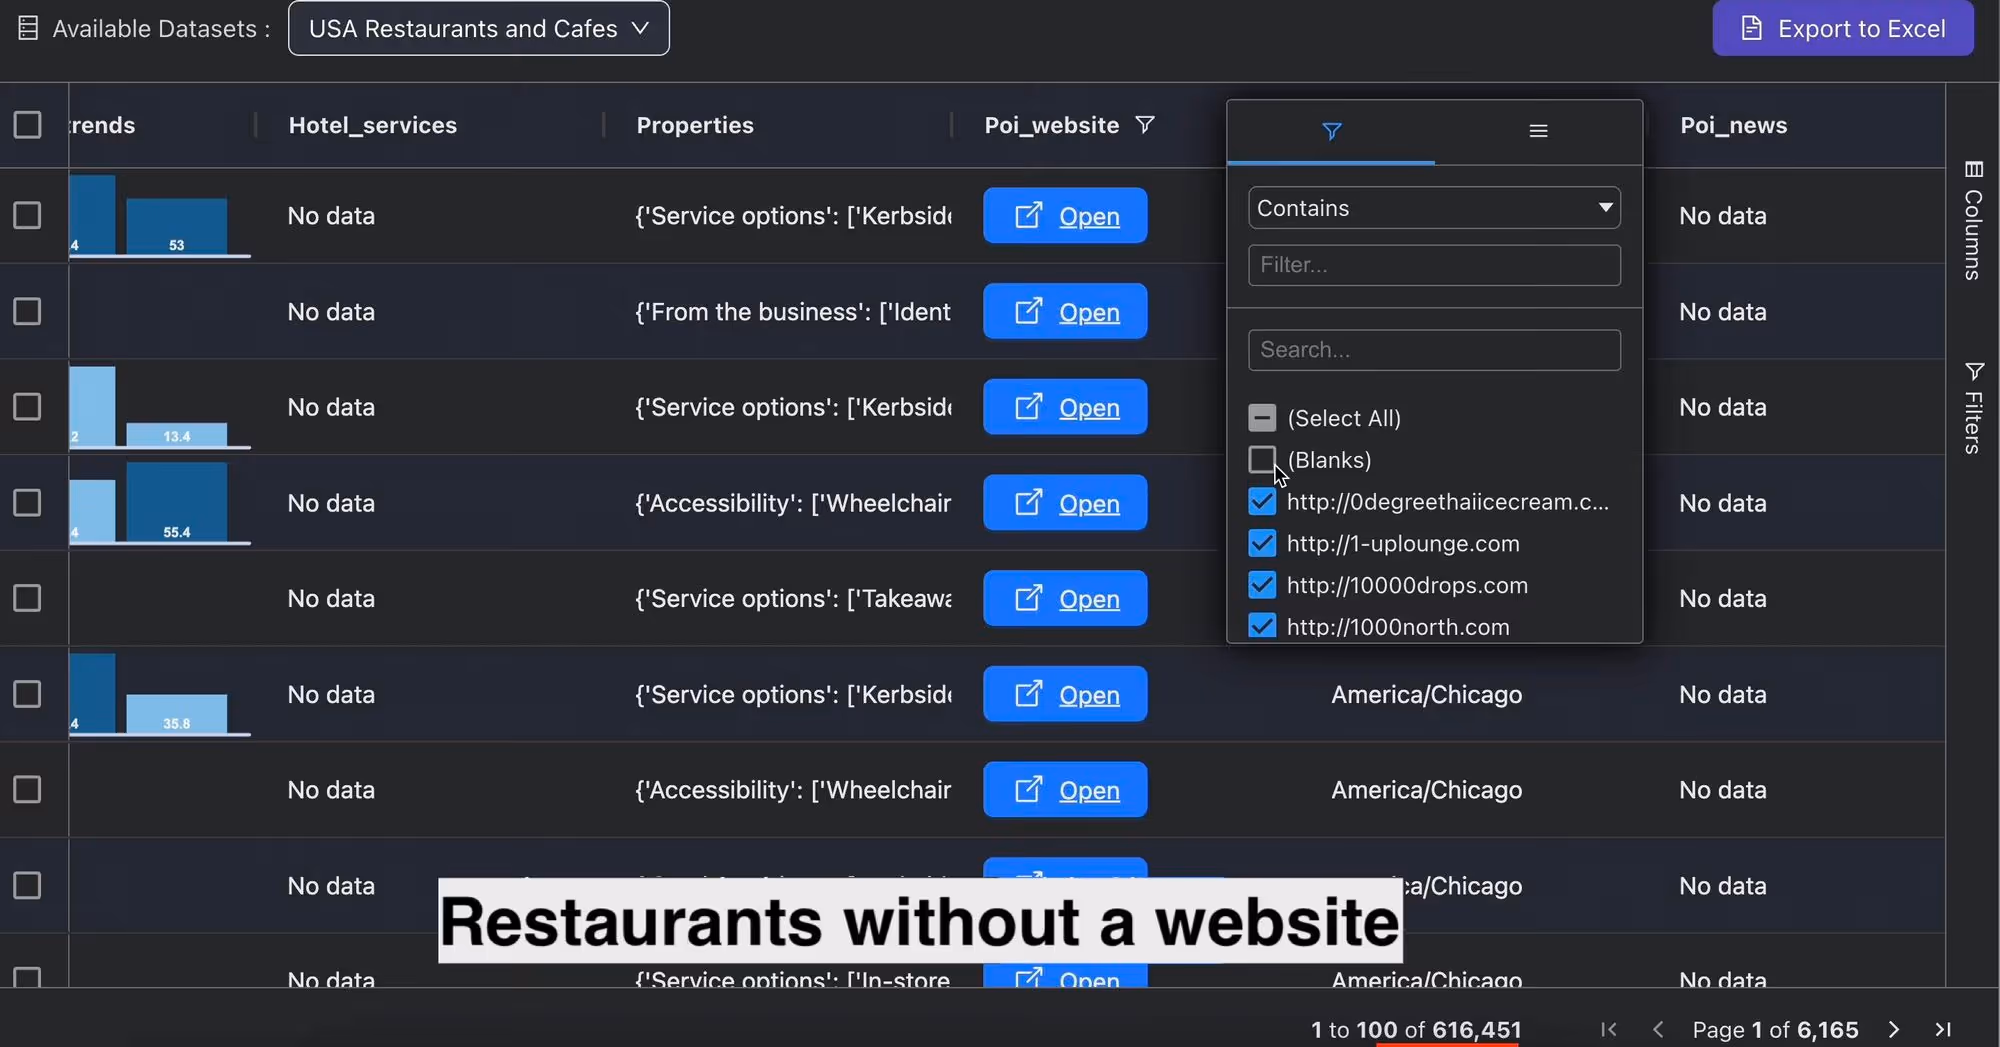Click the trends chart showing 53

click(160, 216)
